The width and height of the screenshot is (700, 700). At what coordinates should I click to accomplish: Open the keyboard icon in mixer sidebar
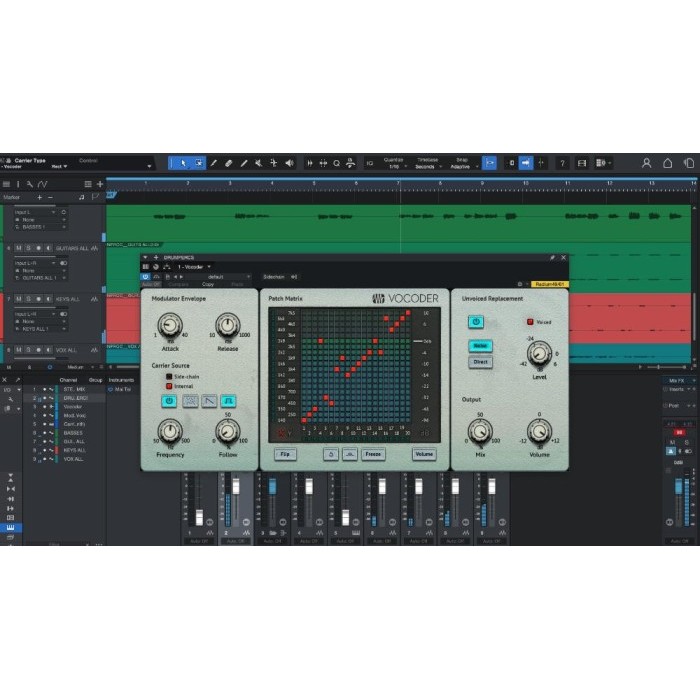click(10, 528)
